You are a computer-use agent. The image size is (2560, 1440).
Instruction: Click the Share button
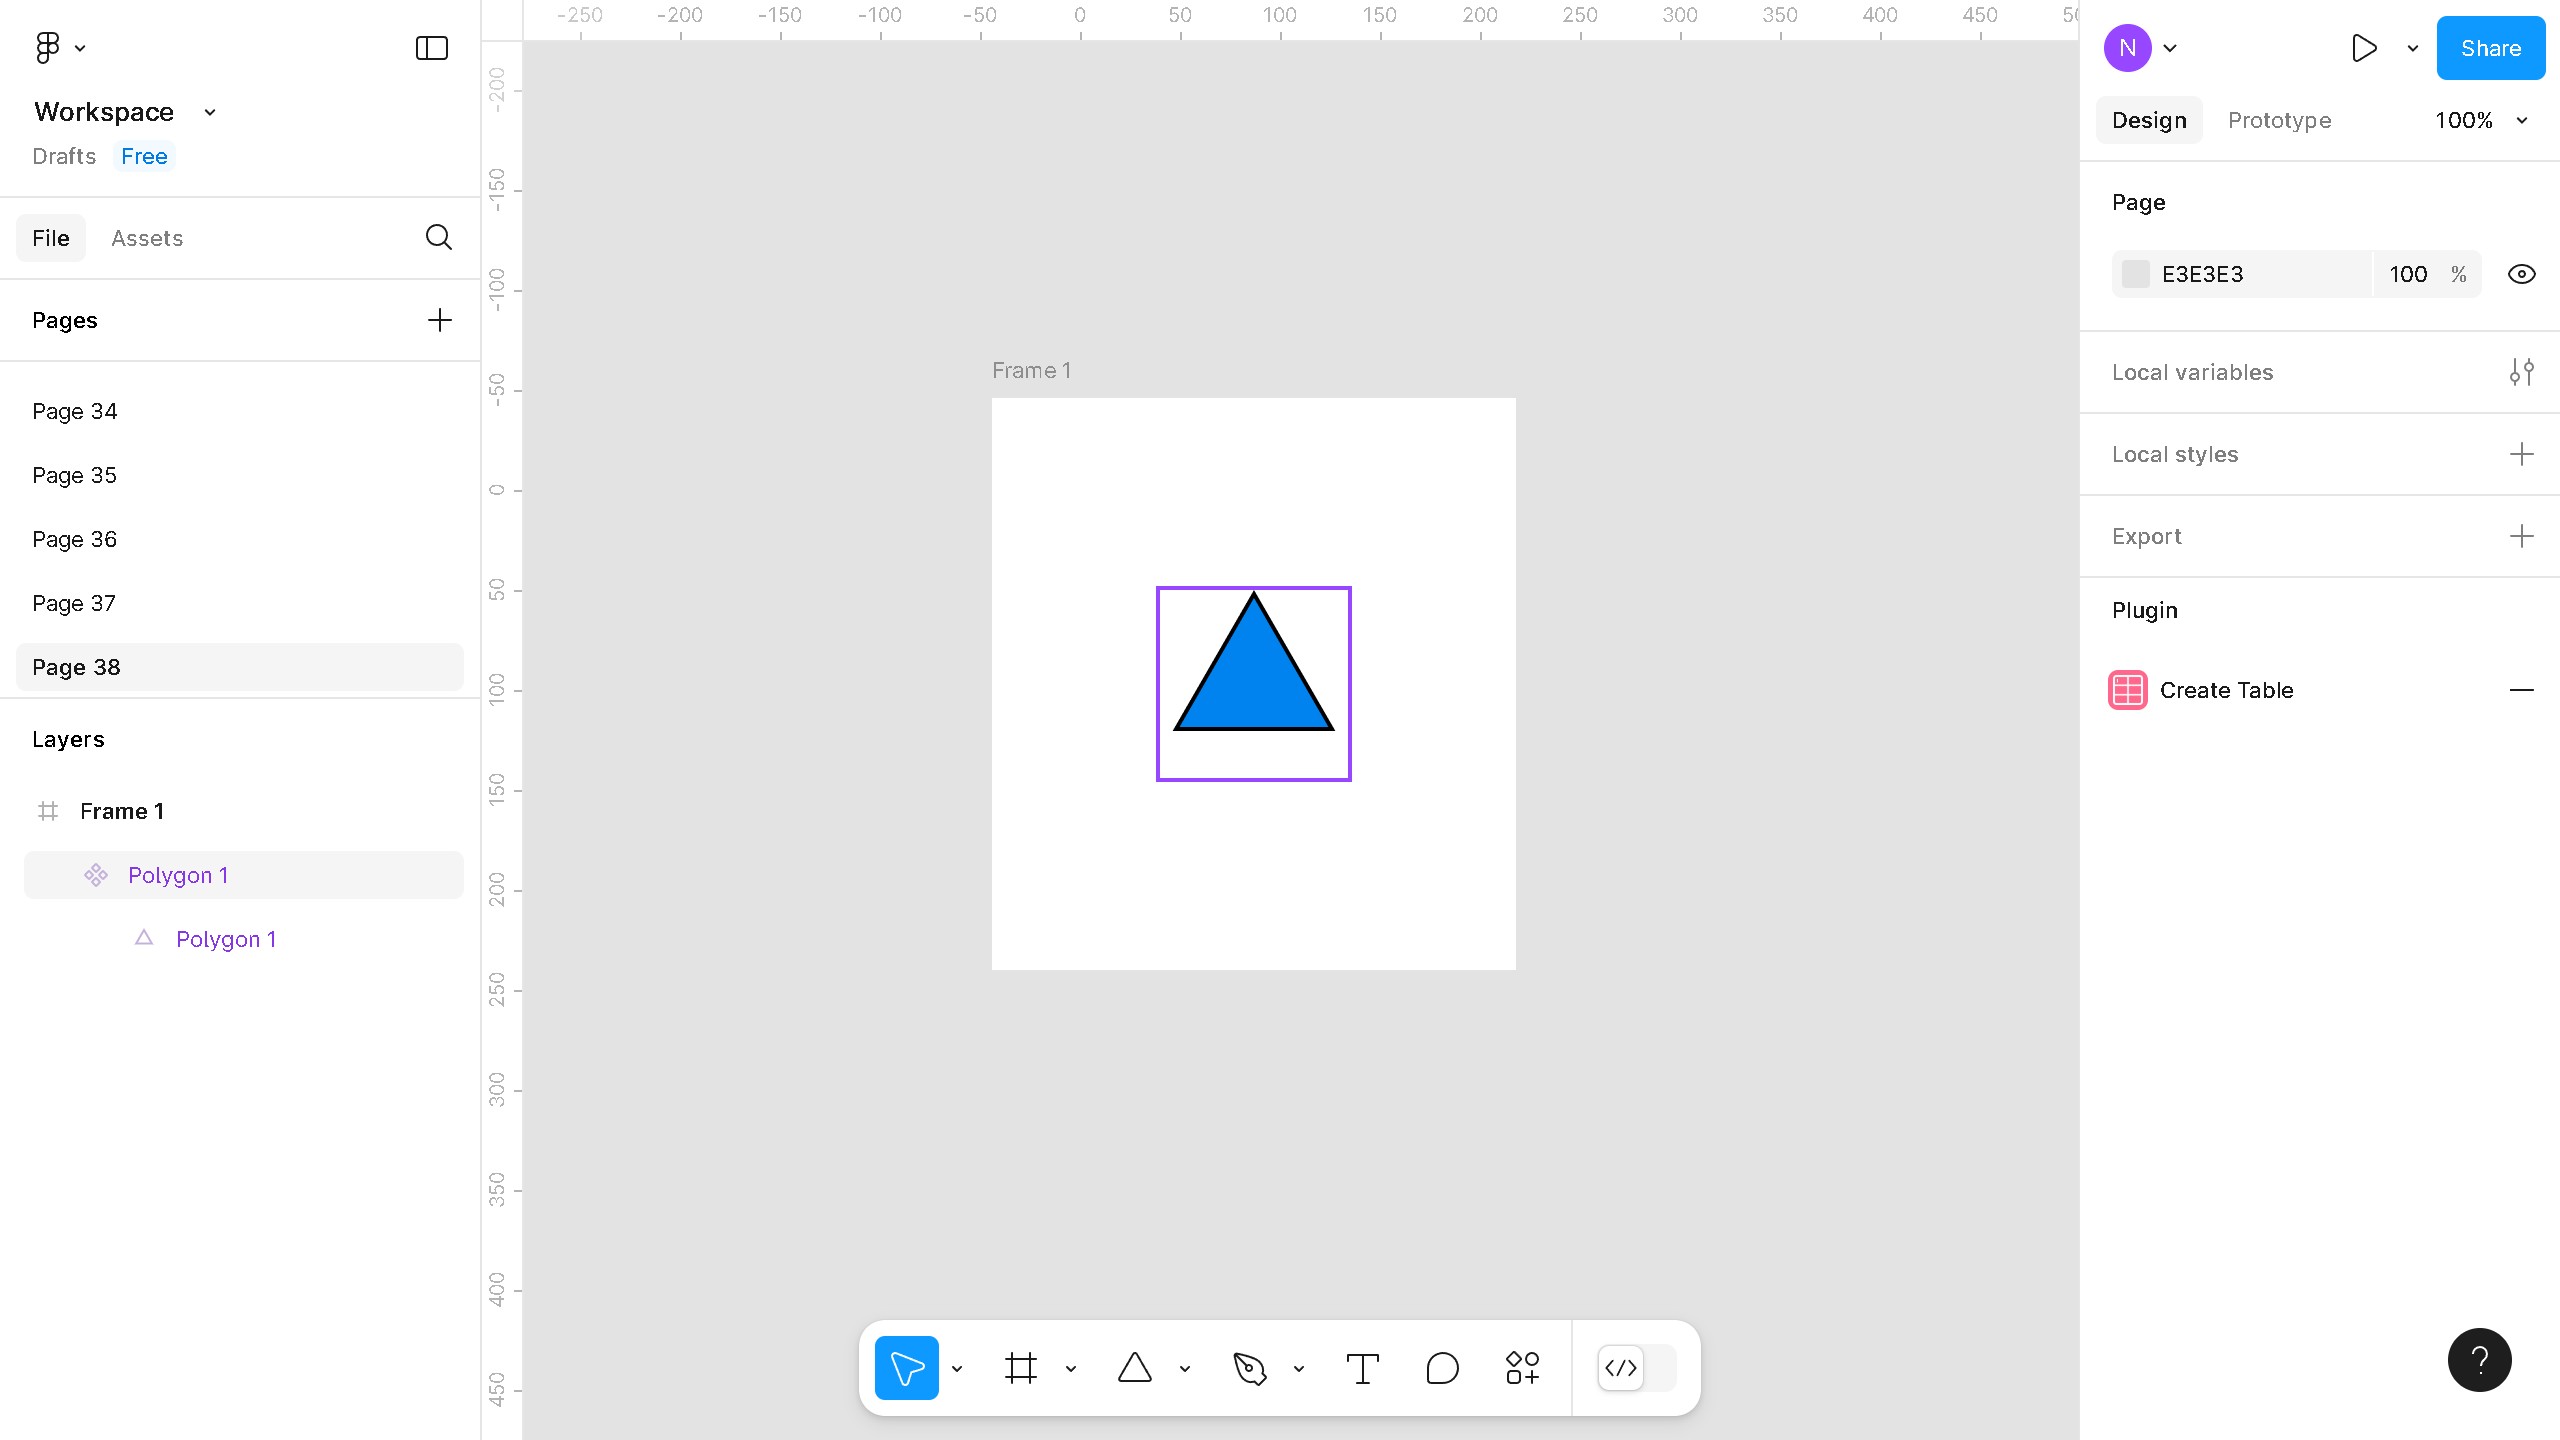2489,47
